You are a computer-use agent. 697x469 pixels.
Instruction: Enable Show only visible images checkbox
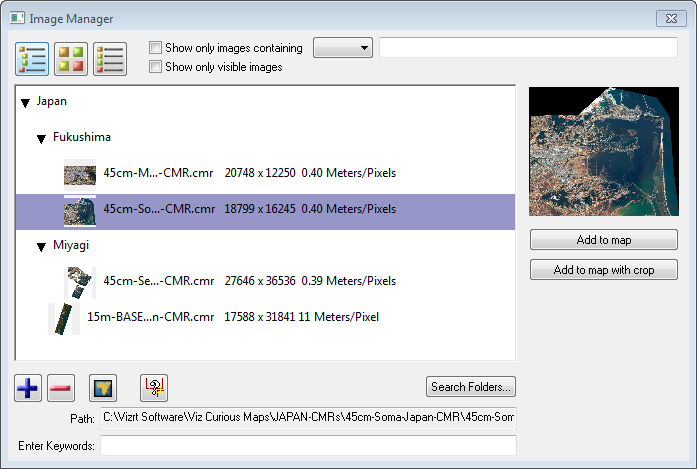tap(155, 67)
